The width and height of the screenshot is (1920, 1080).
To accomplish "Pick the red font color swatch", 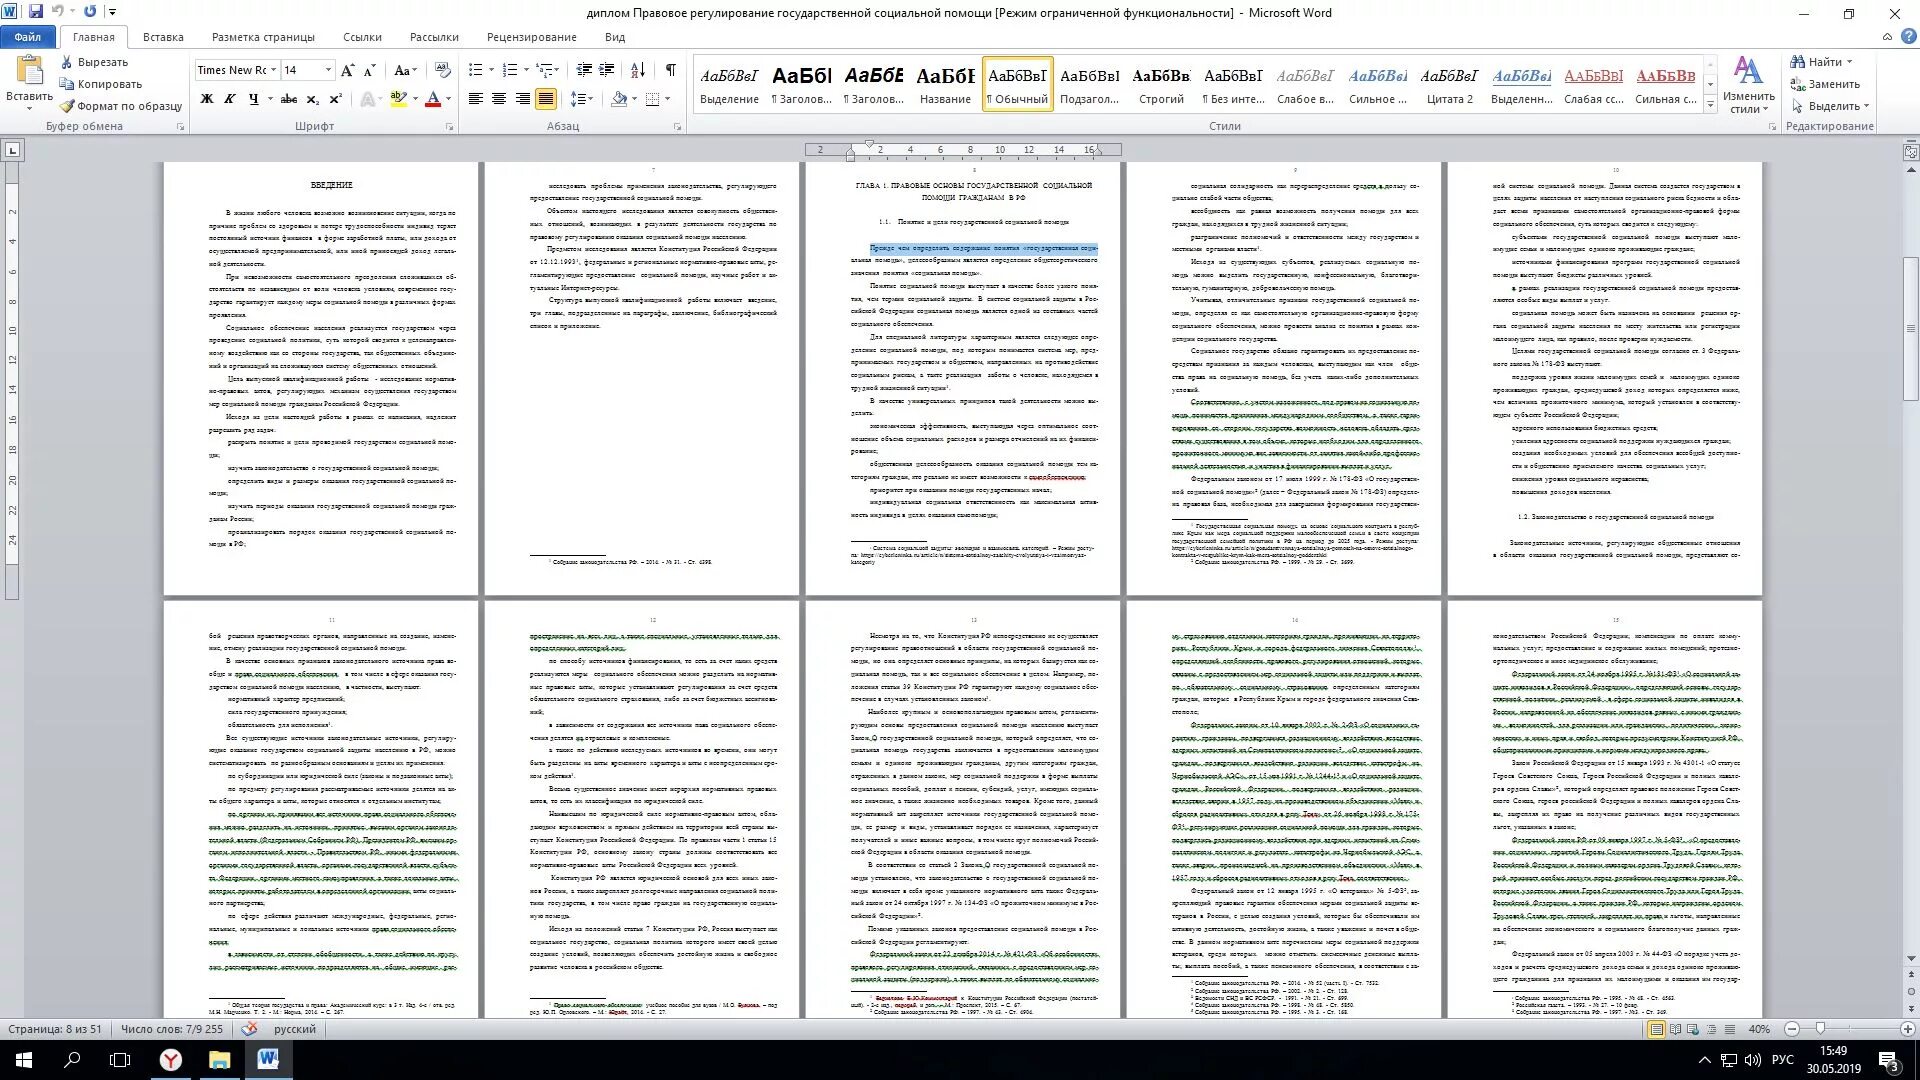I will [x=432, y=99].
